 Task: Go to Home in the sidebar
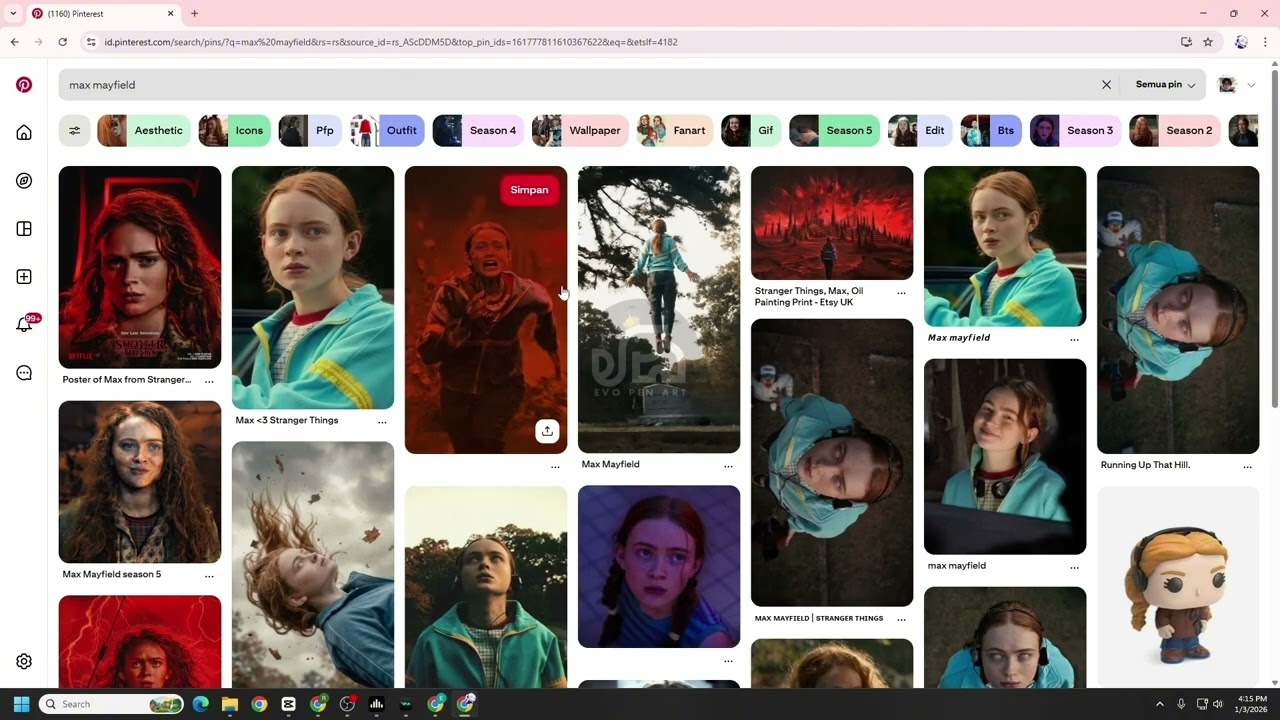(x=24, y=133)
